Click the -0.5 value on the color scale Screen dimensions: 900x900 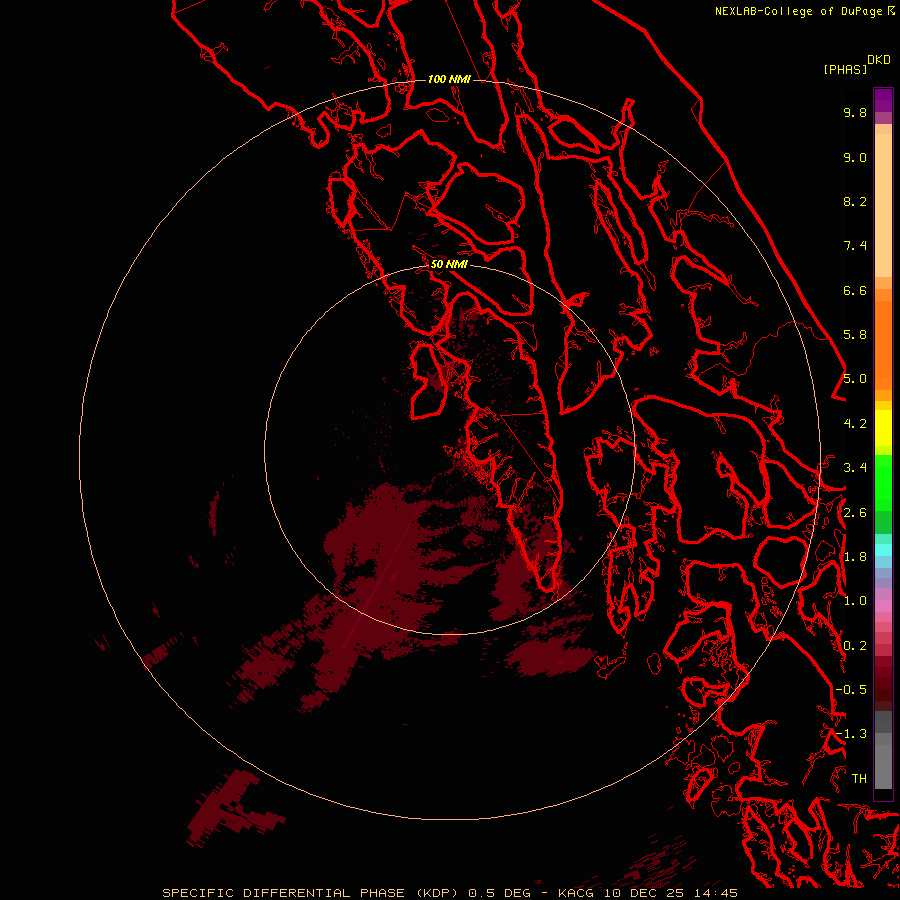point(851,690)
